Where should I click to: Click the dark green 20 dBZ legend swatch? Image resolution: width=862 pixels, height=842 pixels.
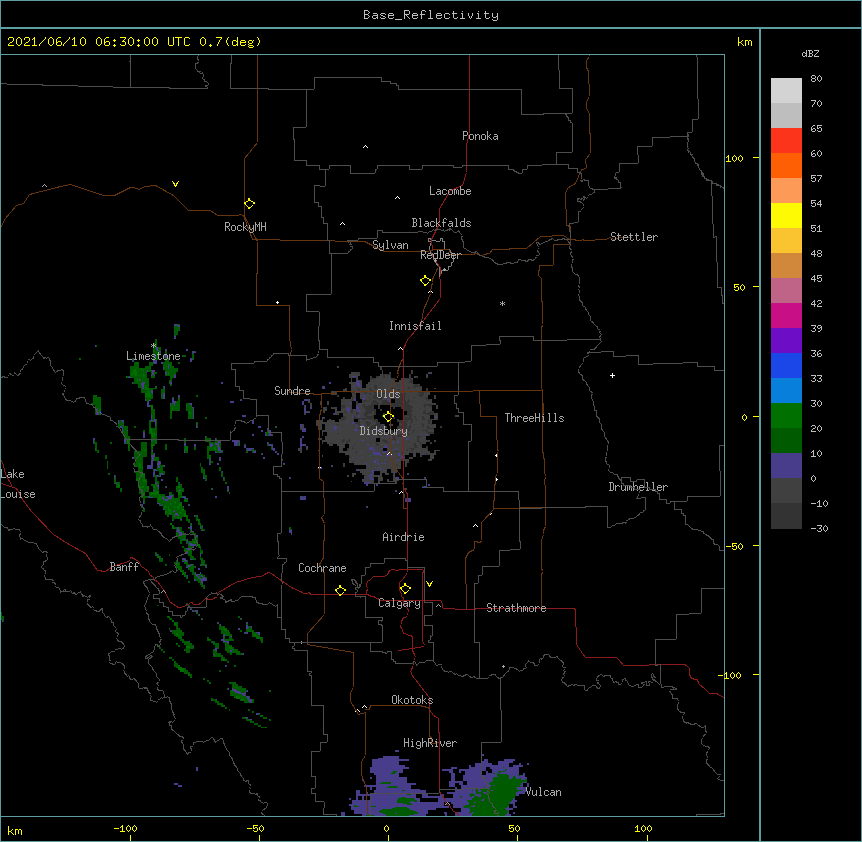click(786, 440)
